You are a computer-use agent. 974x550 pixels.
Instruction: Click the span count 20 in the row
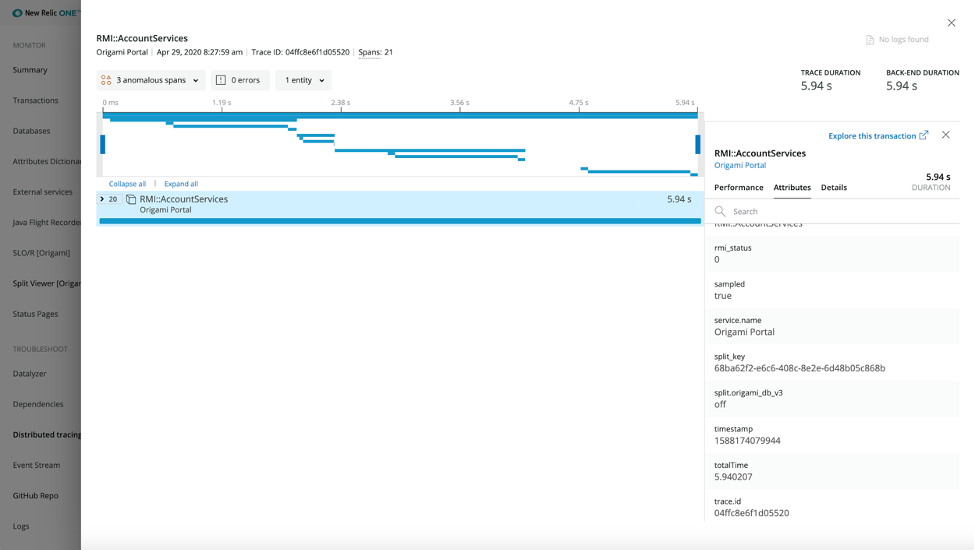(x=112, y=199)
